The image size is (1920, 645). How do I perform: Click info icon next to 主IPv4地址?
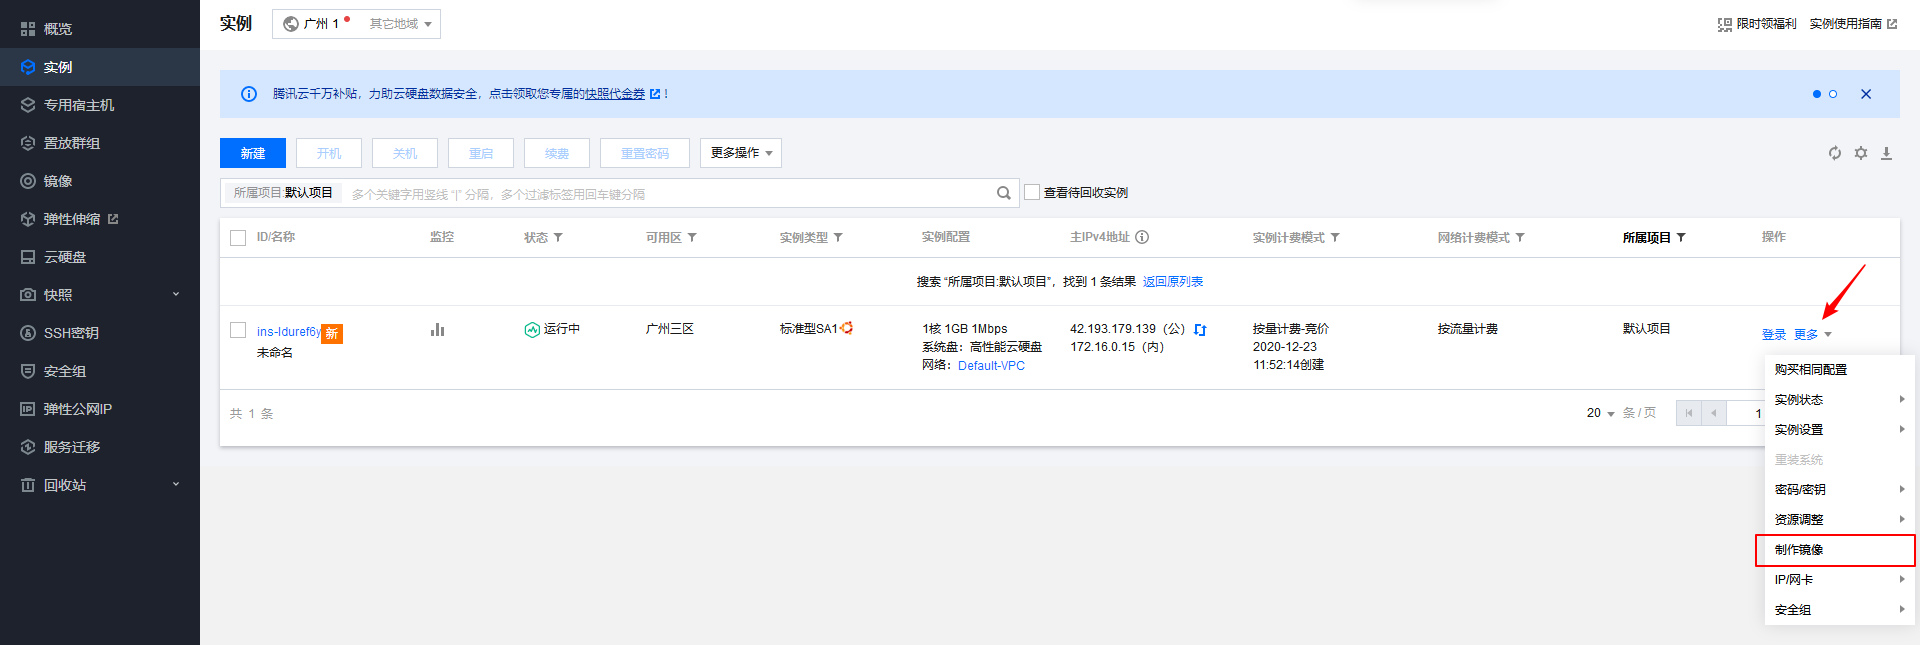point(1142,237)
